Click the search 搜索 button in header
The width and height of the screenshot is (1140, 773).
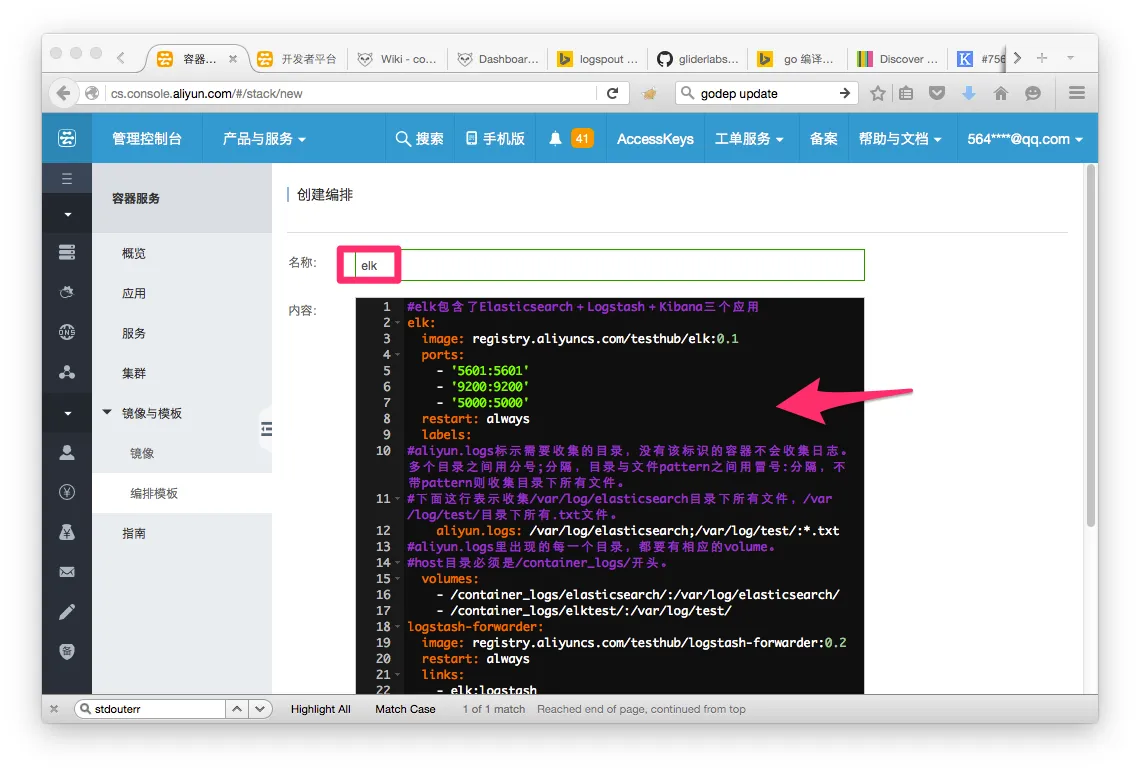(x=420, y=138)
